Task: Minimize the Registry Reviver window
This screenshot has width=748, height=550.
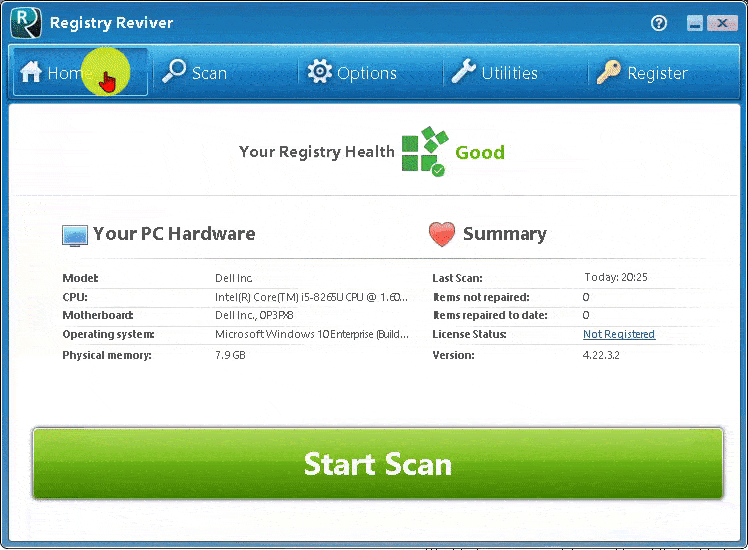Action: coord(695,23)
